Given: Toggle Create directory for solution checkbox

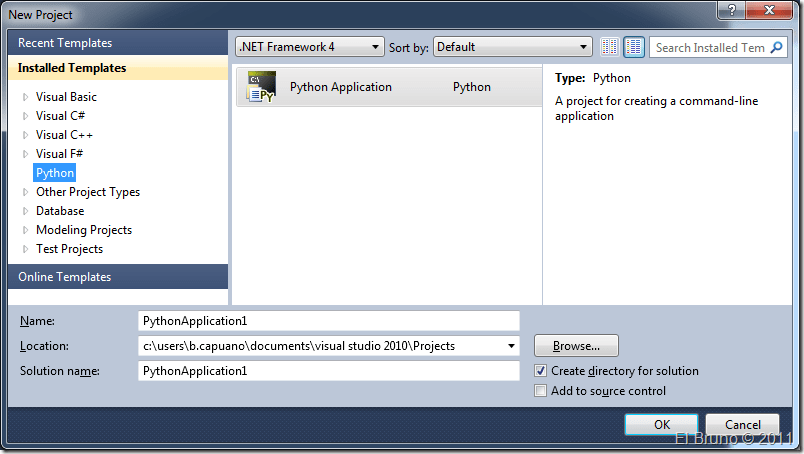Looking at the screenshot, I should [x=541, y=371].
